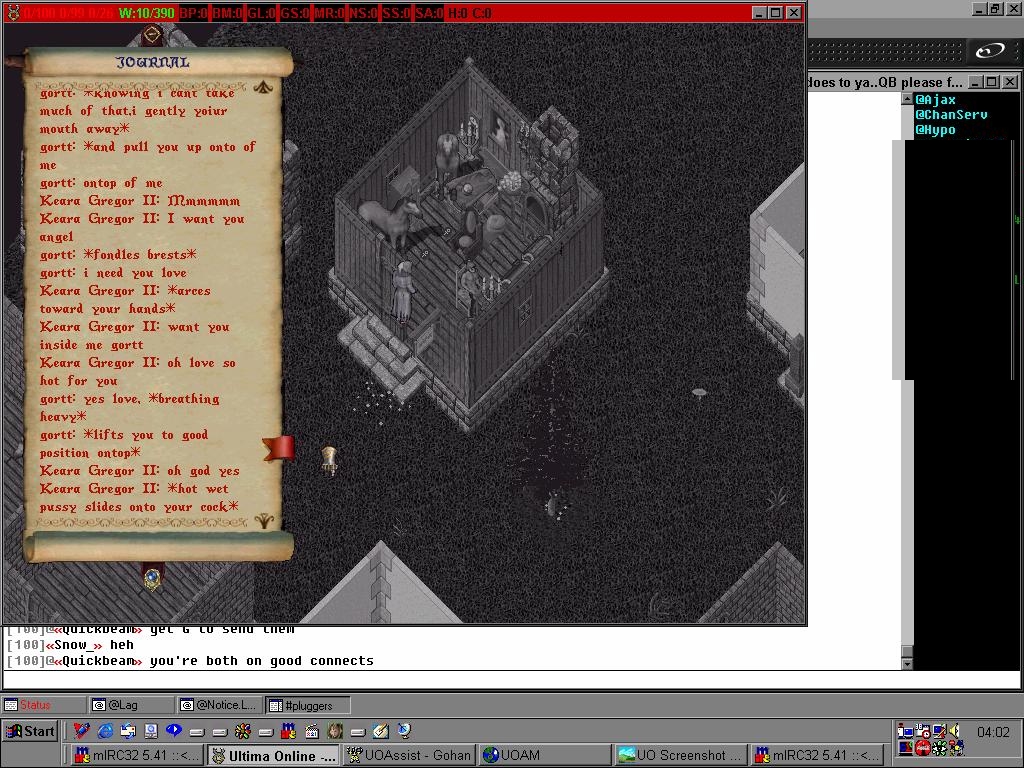The width and height of the screenshot is (1024, 768).
Task: Click the Ultima Online title bar icon
Action: 13,12
